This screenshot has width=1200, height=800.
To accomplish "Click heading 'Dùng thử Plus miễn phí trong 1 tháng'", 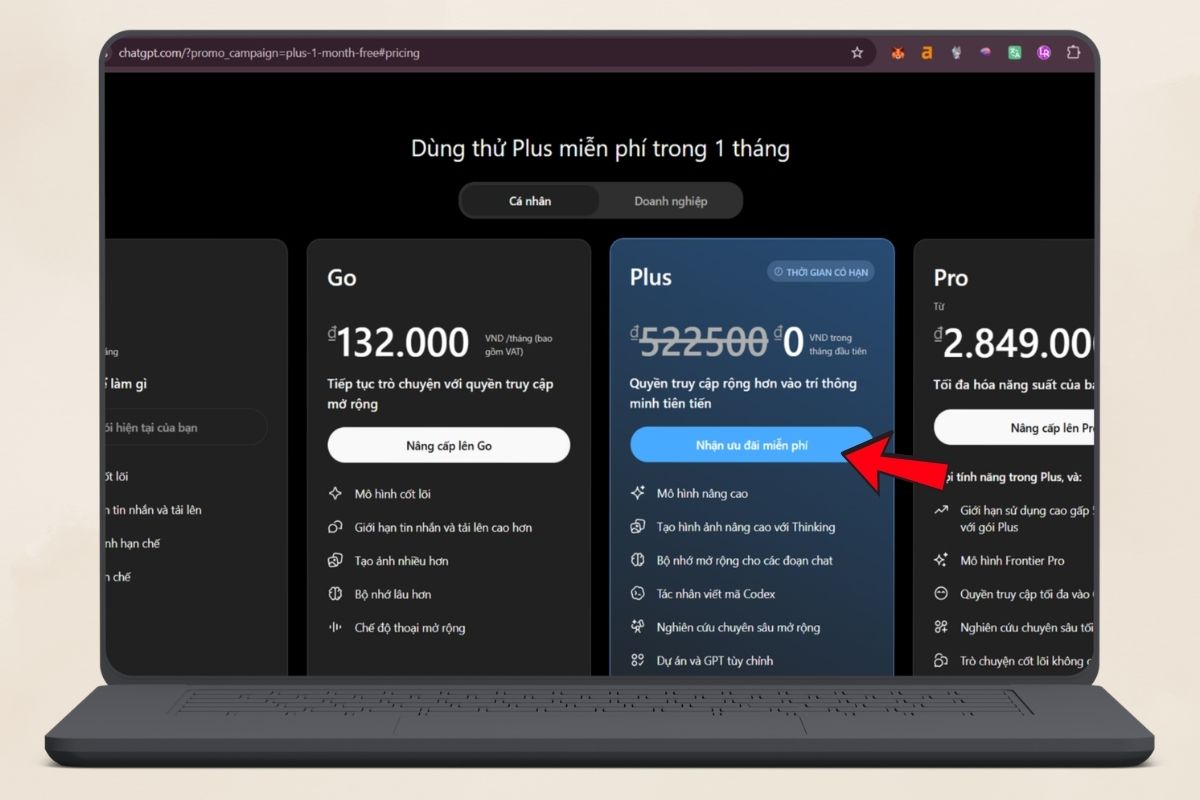I will (x=600, y=149).
